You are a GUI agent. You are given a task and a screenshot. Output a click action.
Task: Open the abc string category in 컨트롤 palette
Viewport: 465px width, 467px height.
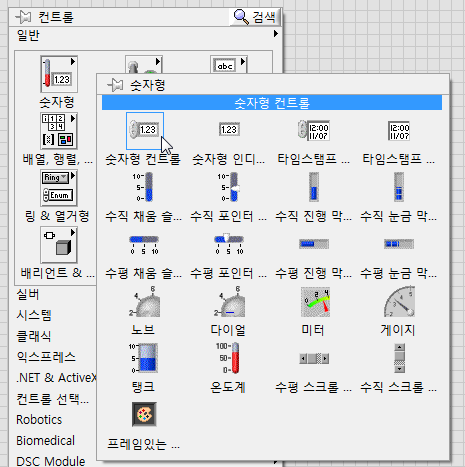tap(229, 64)
